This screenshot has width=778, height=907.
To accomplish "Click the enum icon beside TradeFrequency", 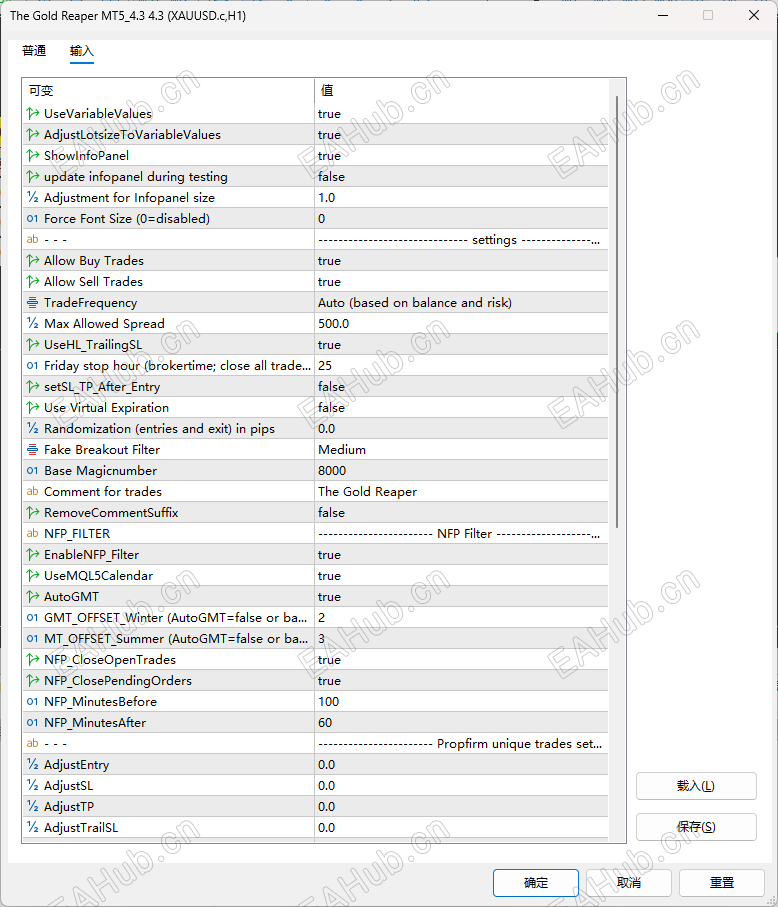I will pyautogui.click(x=32, y=303).
